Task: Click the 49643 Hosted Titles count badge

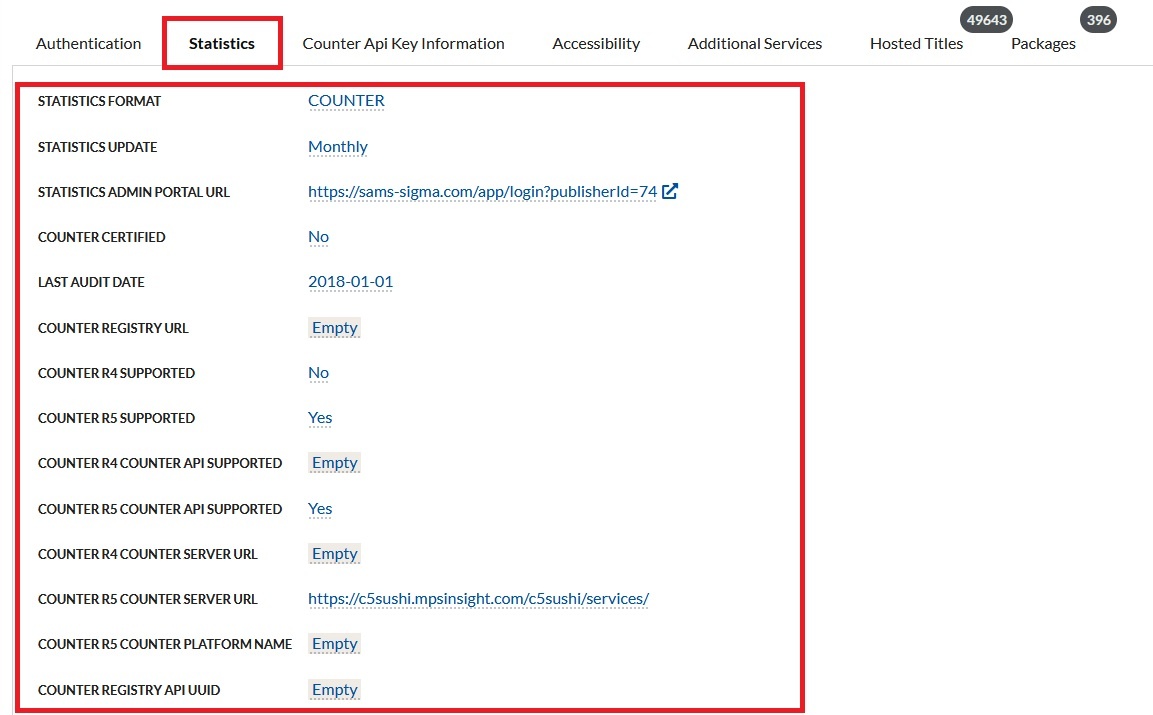Action: tap(986, 19)
